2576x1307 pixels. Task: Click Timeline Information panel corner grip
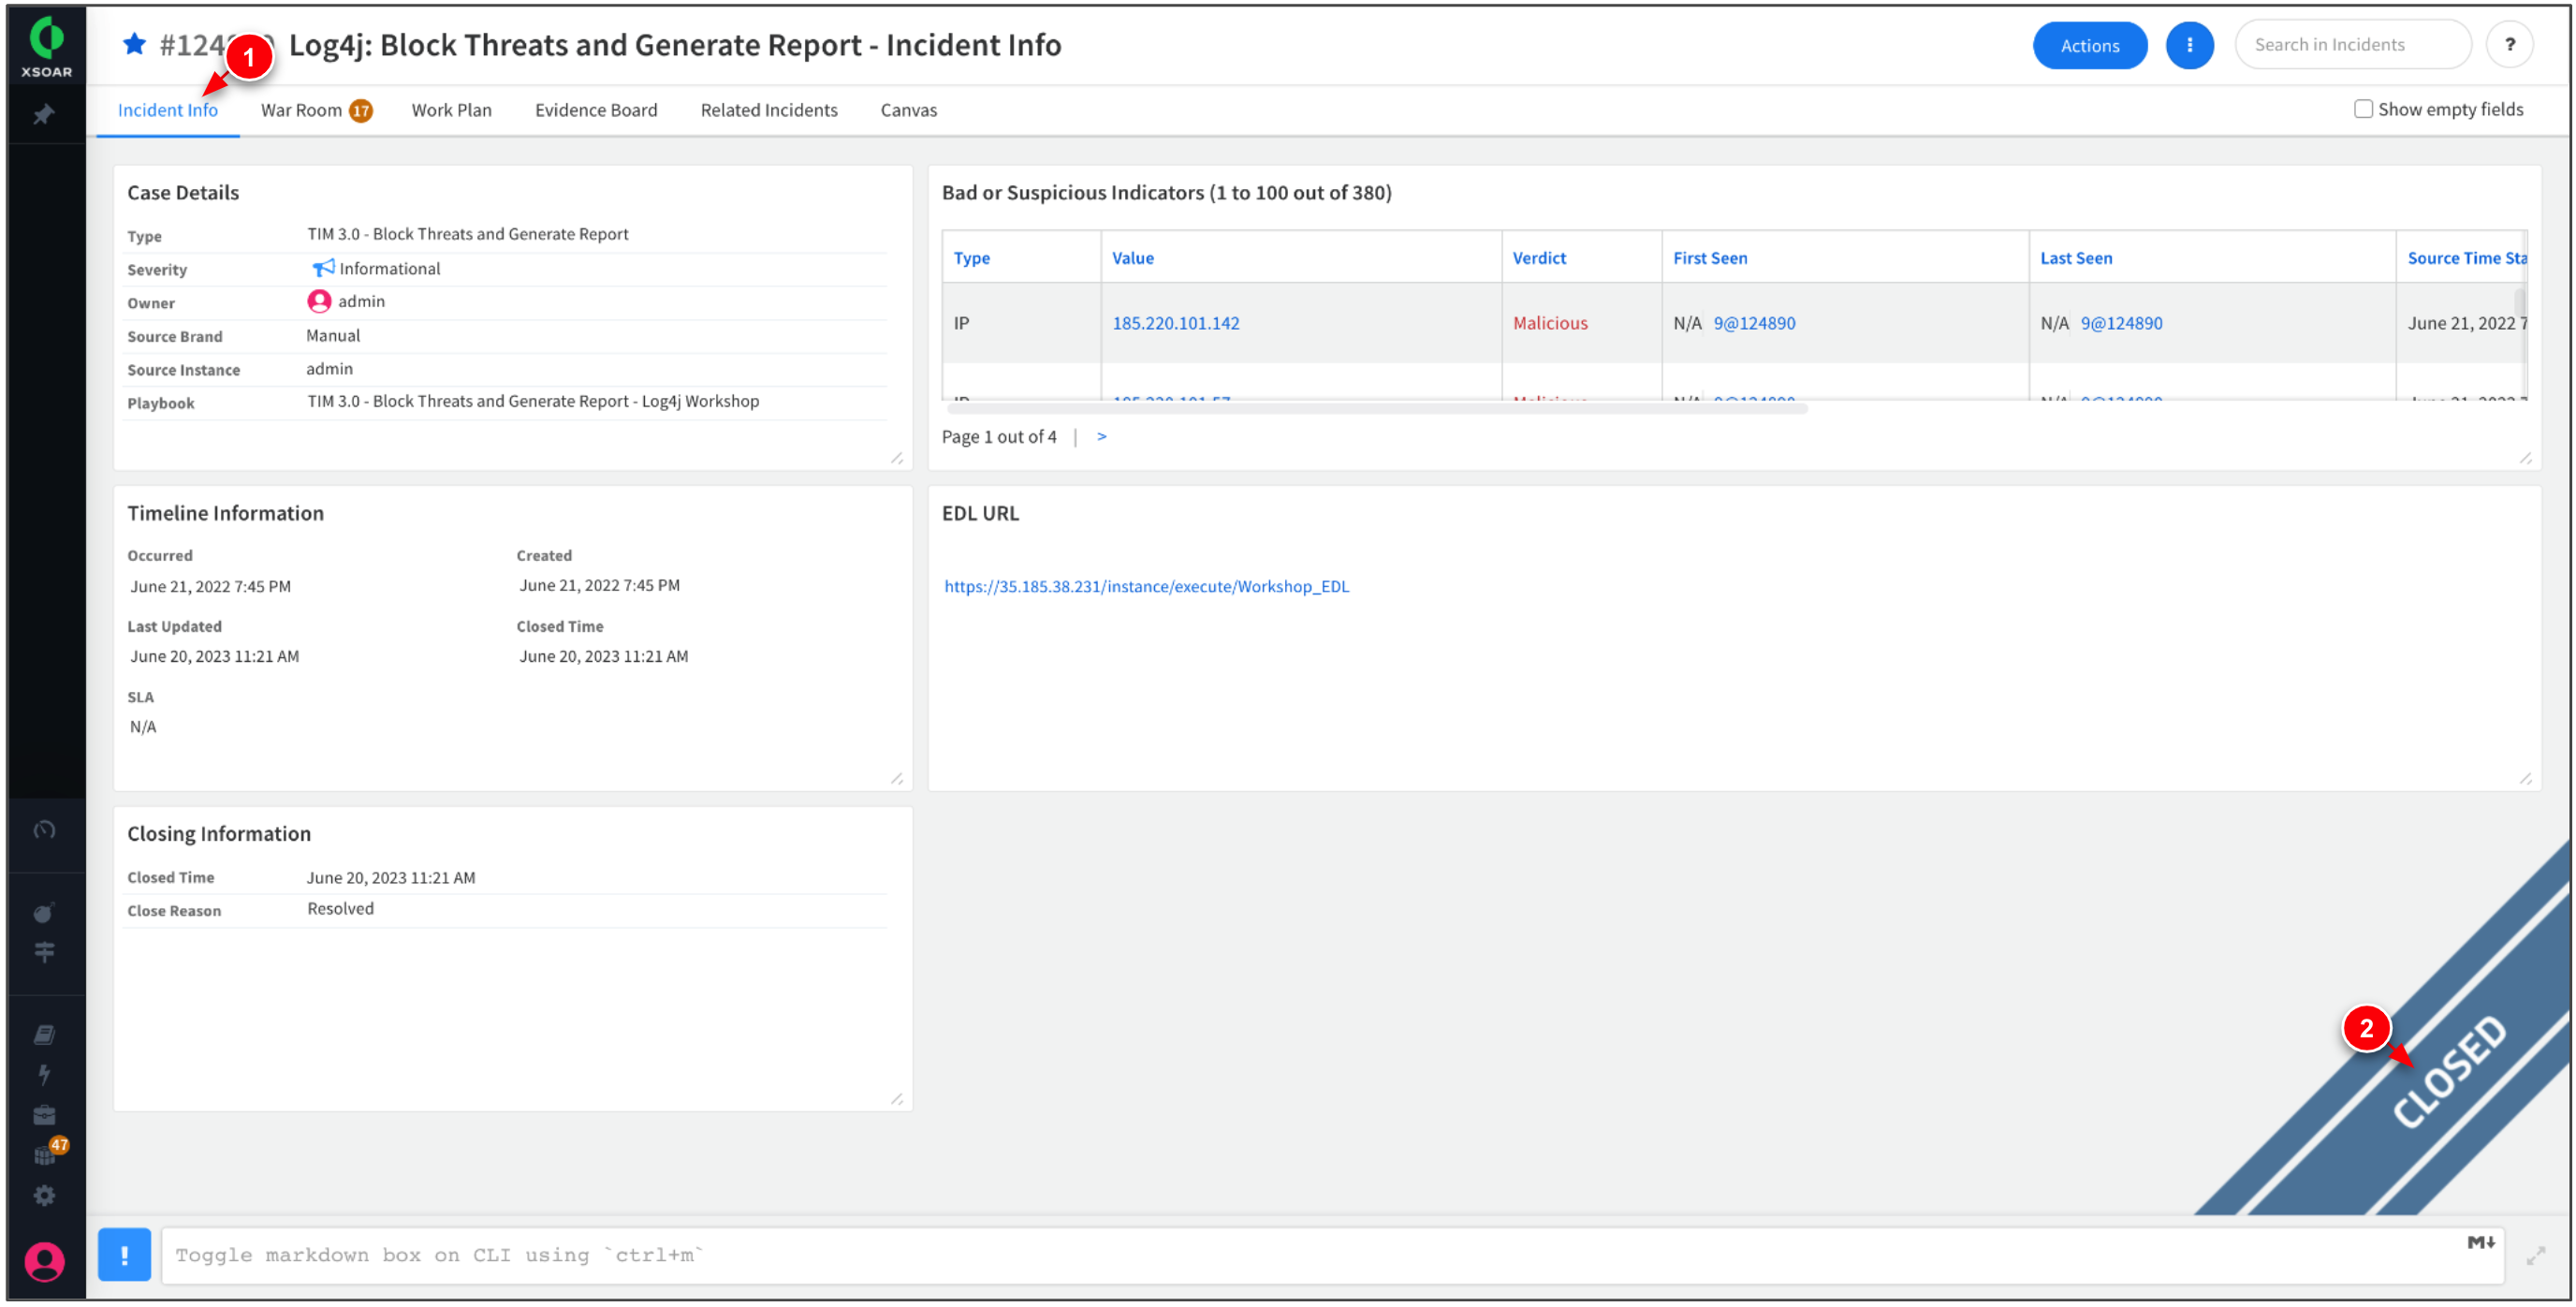[897, 779]
